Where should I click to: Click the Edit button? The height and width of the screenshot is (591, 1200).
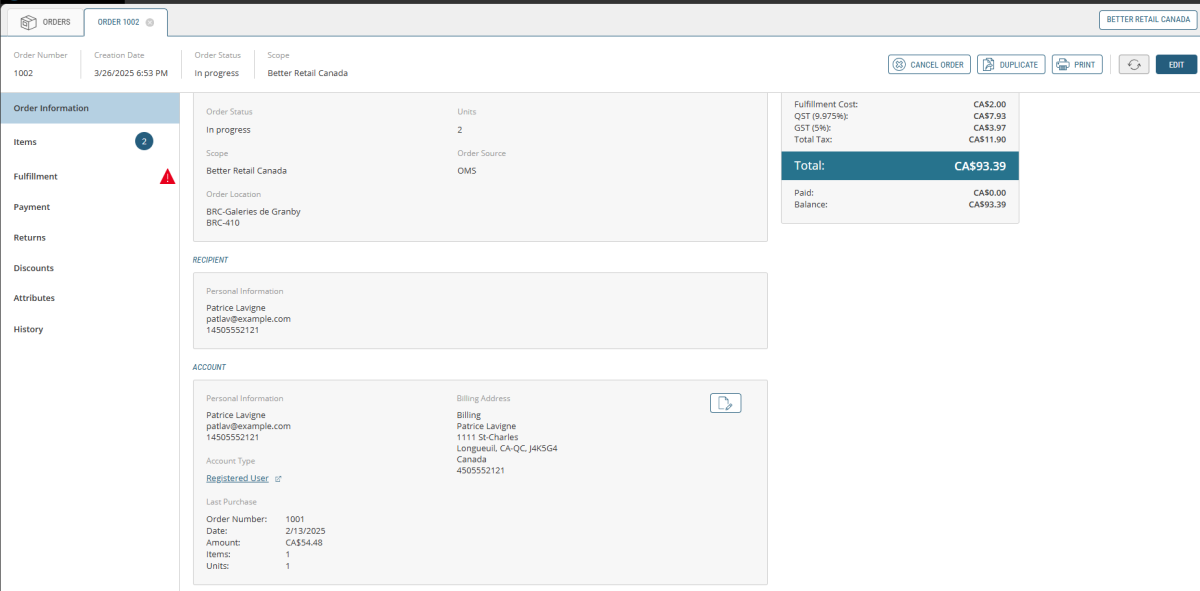pos(1176,64)
